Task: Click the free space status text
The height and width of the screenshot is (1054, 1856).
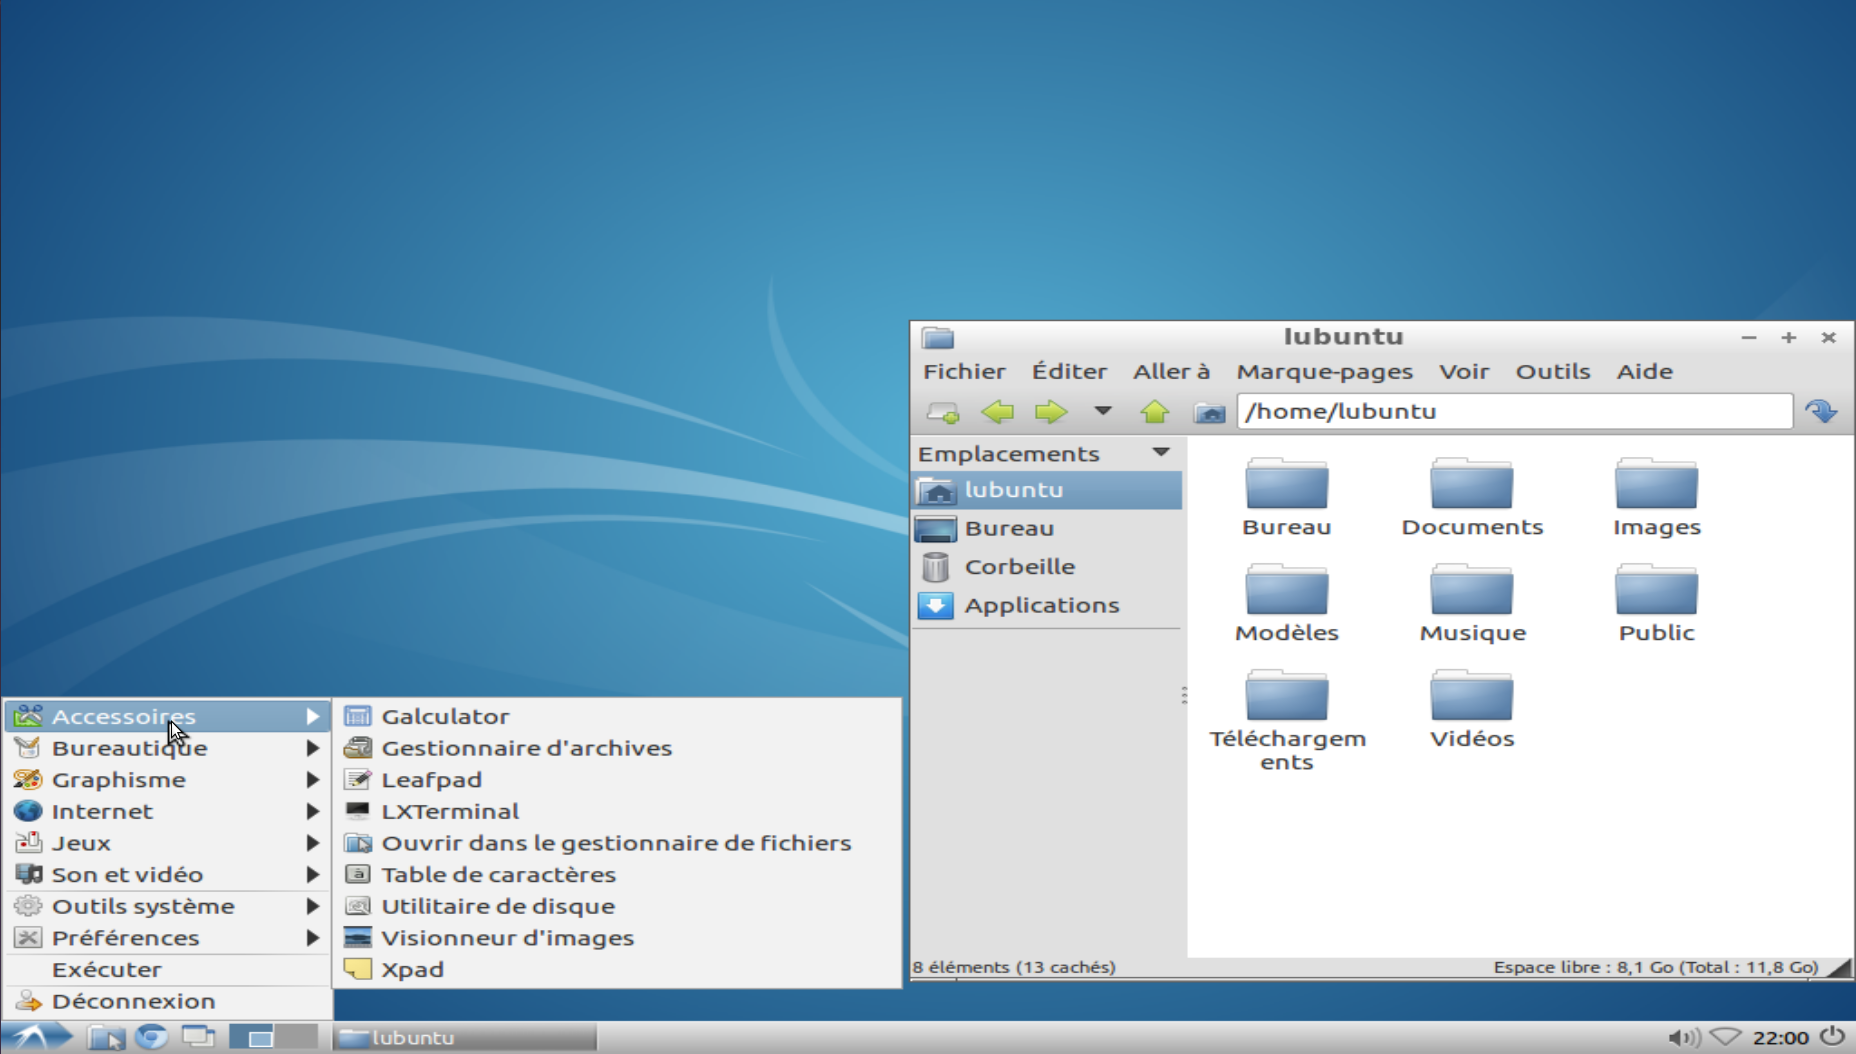Action: [1655, 967]
